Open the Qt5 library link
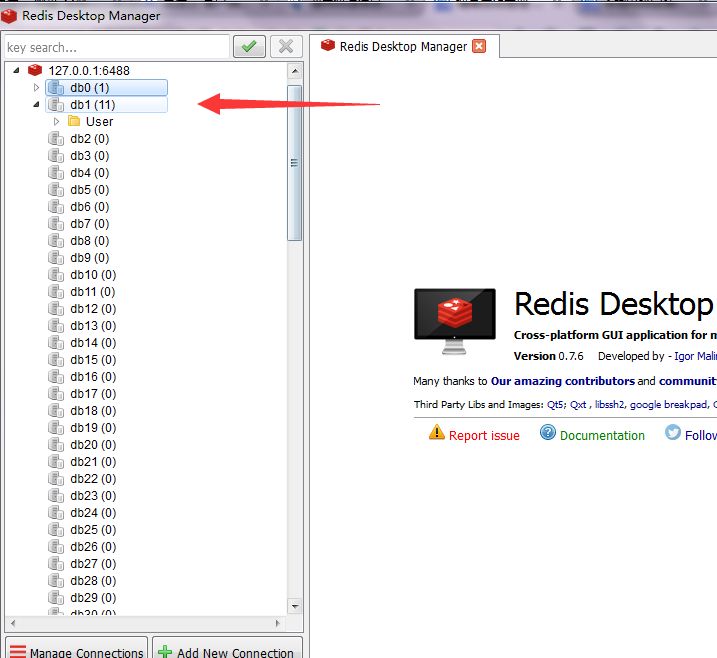This screenshot has height=658, width=717. (556, 405)
